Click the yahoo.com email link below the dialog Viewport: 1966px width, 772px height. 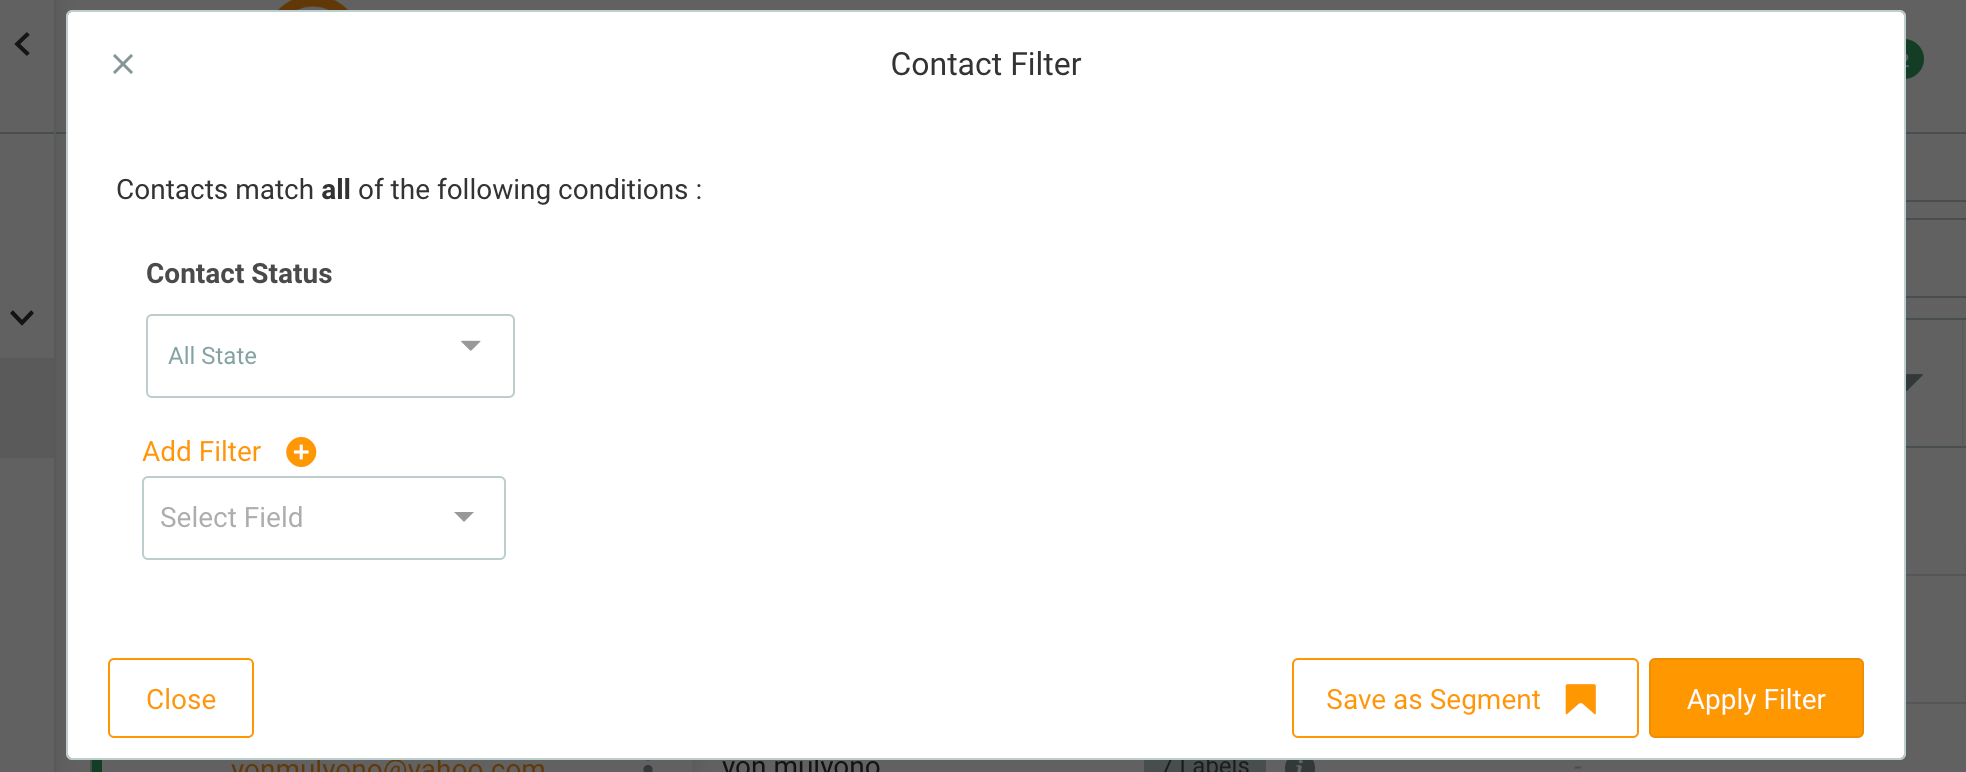pyautogui.click(x=388, y=766)
